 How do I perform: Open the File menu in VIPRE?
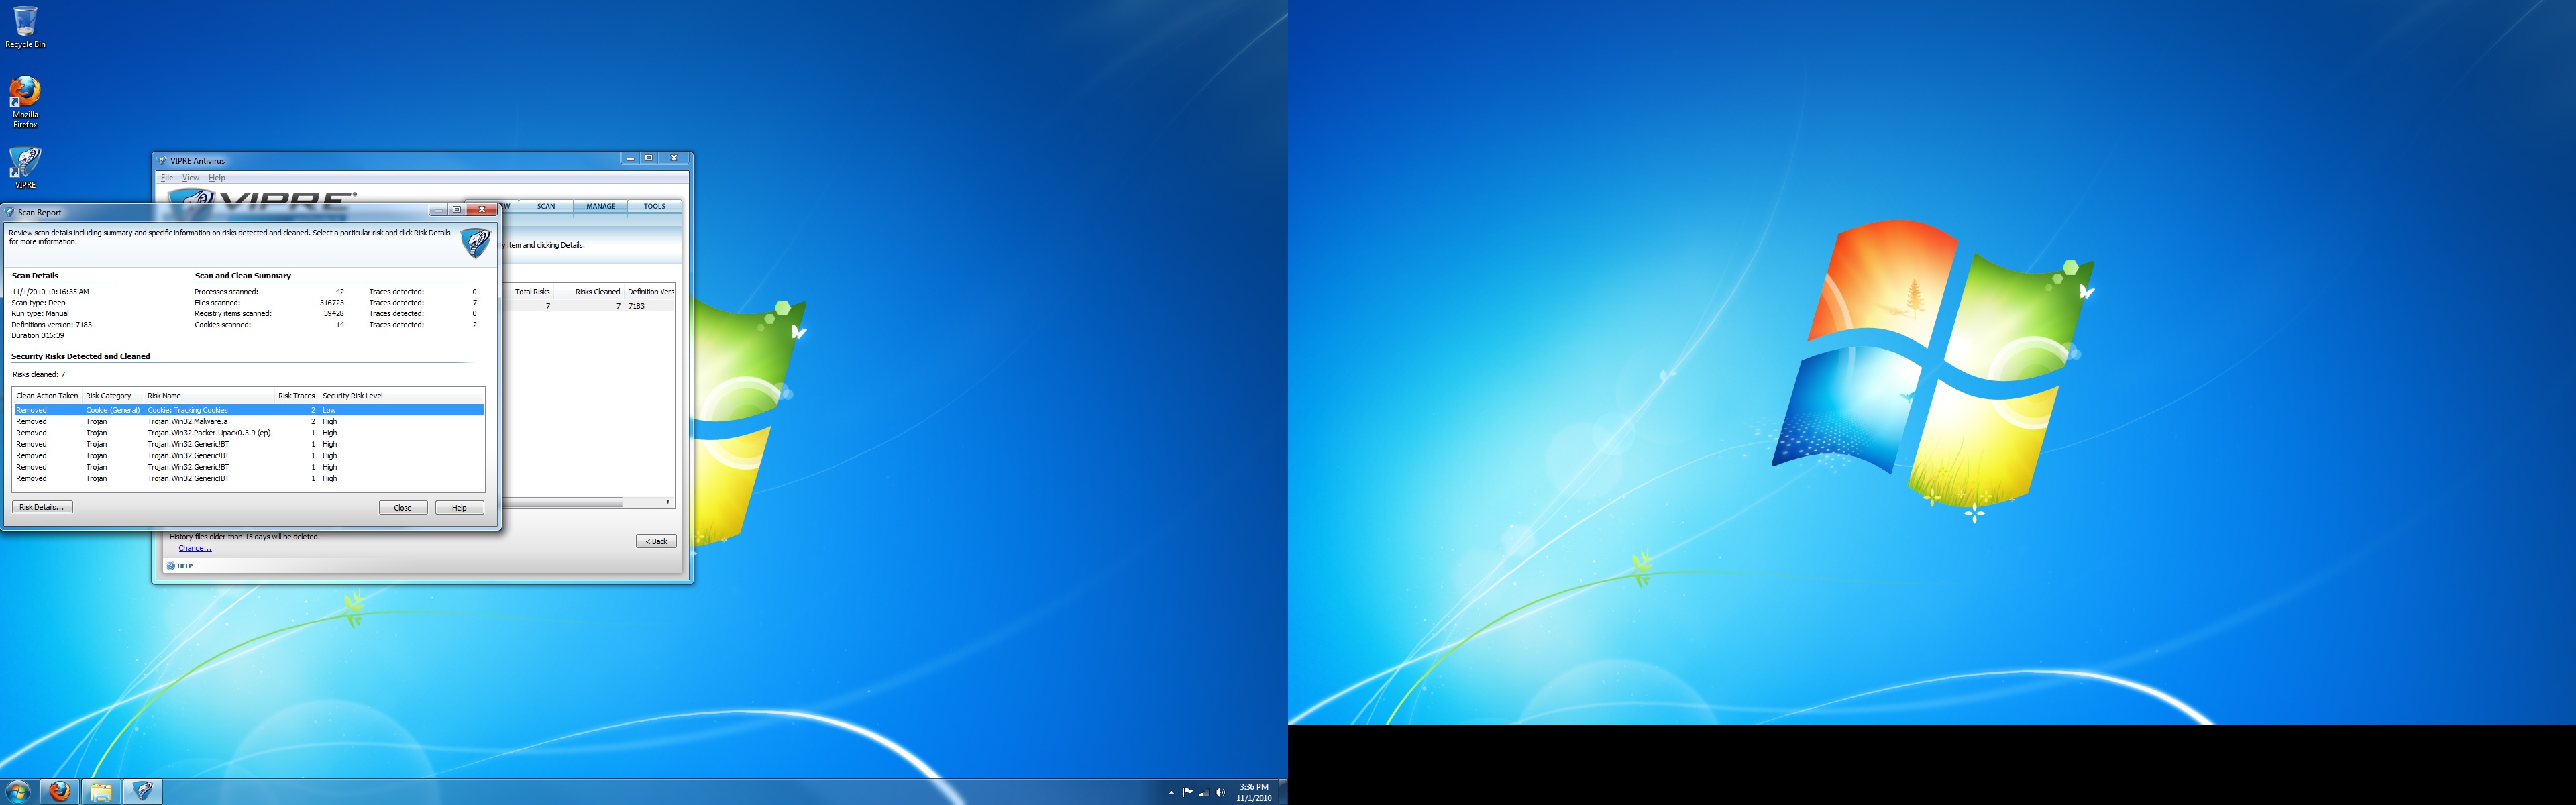(167, 178)
